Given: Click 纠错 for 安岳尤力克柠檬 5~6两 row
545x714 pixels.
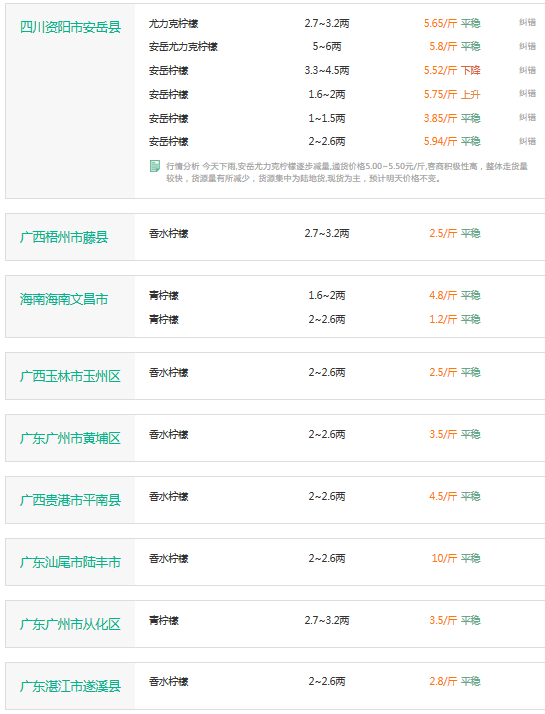Looking at the screenshot, I should pos(527,46).
